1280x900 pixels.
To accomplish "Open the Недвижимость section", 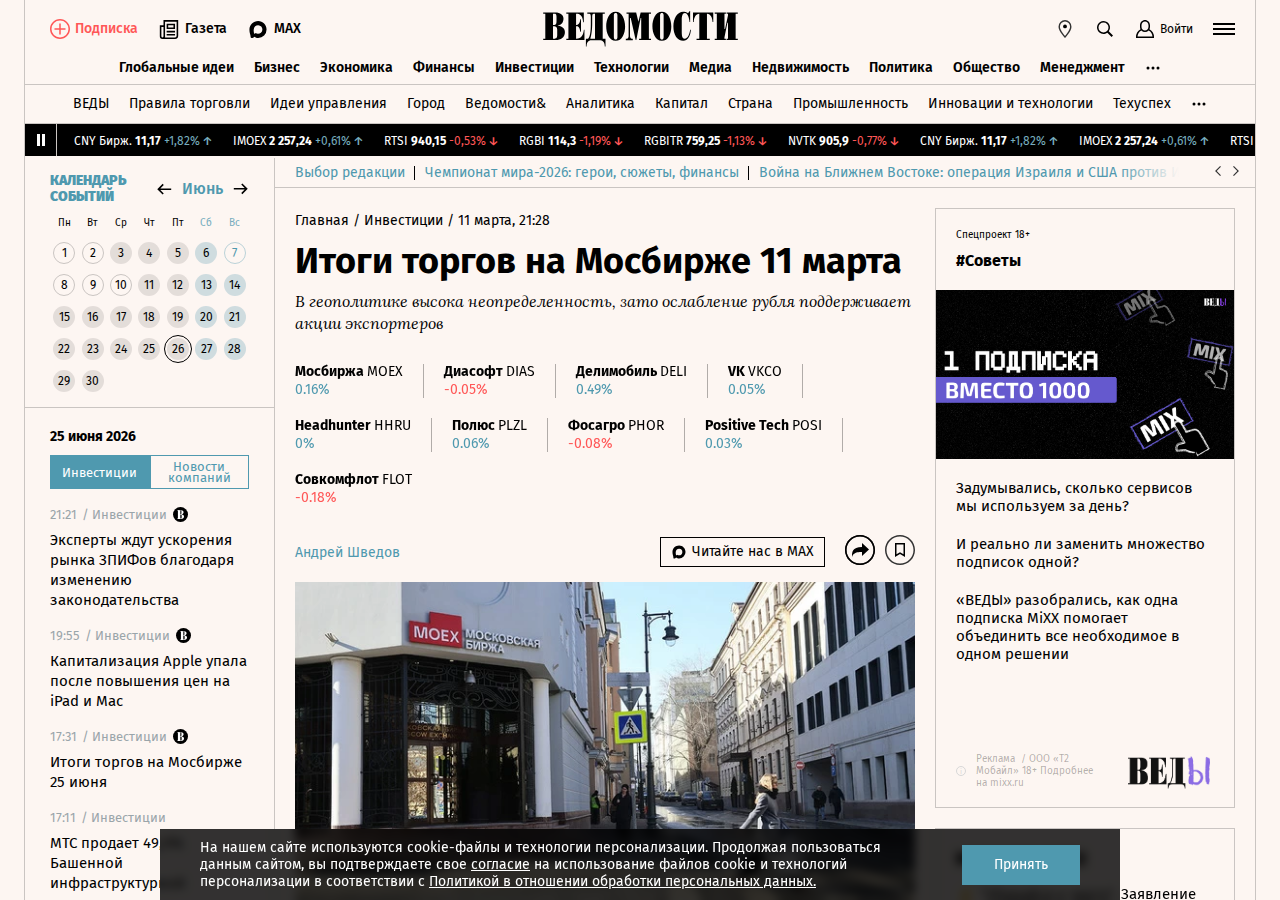I will [800, 68].
